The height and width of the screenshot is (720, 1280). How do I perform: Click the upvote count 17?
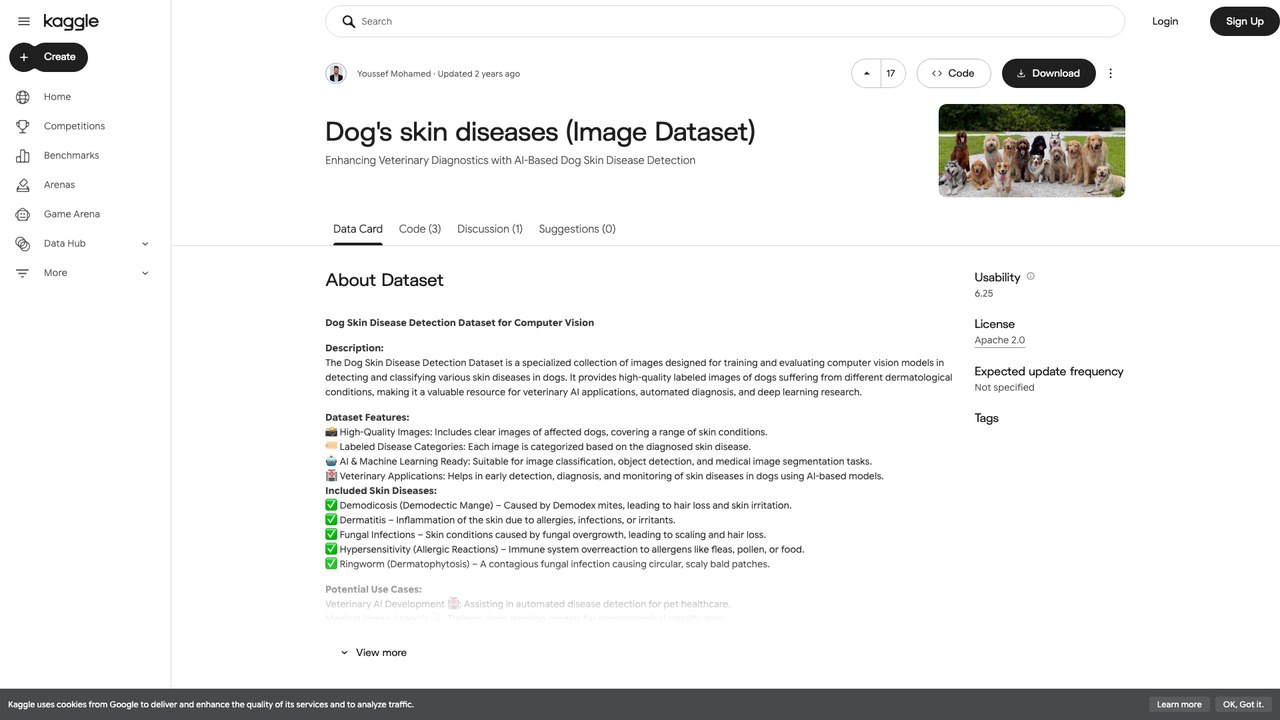[x=891, y=73]
